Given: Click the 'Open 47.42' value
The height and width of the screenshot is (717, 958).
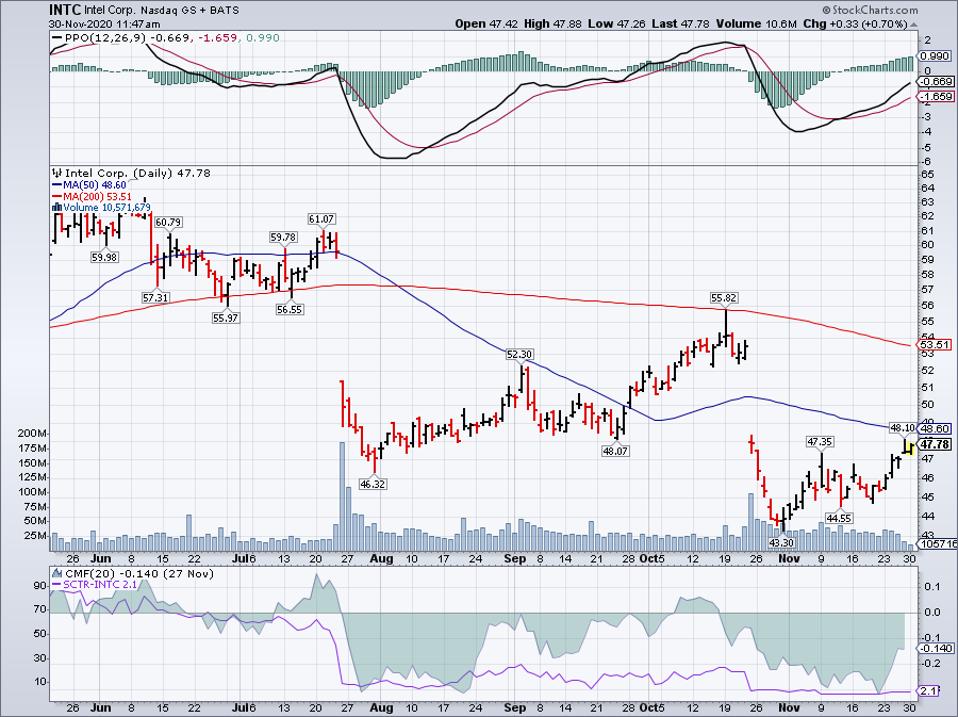Looking at the screenshot, I should point(486,24).
